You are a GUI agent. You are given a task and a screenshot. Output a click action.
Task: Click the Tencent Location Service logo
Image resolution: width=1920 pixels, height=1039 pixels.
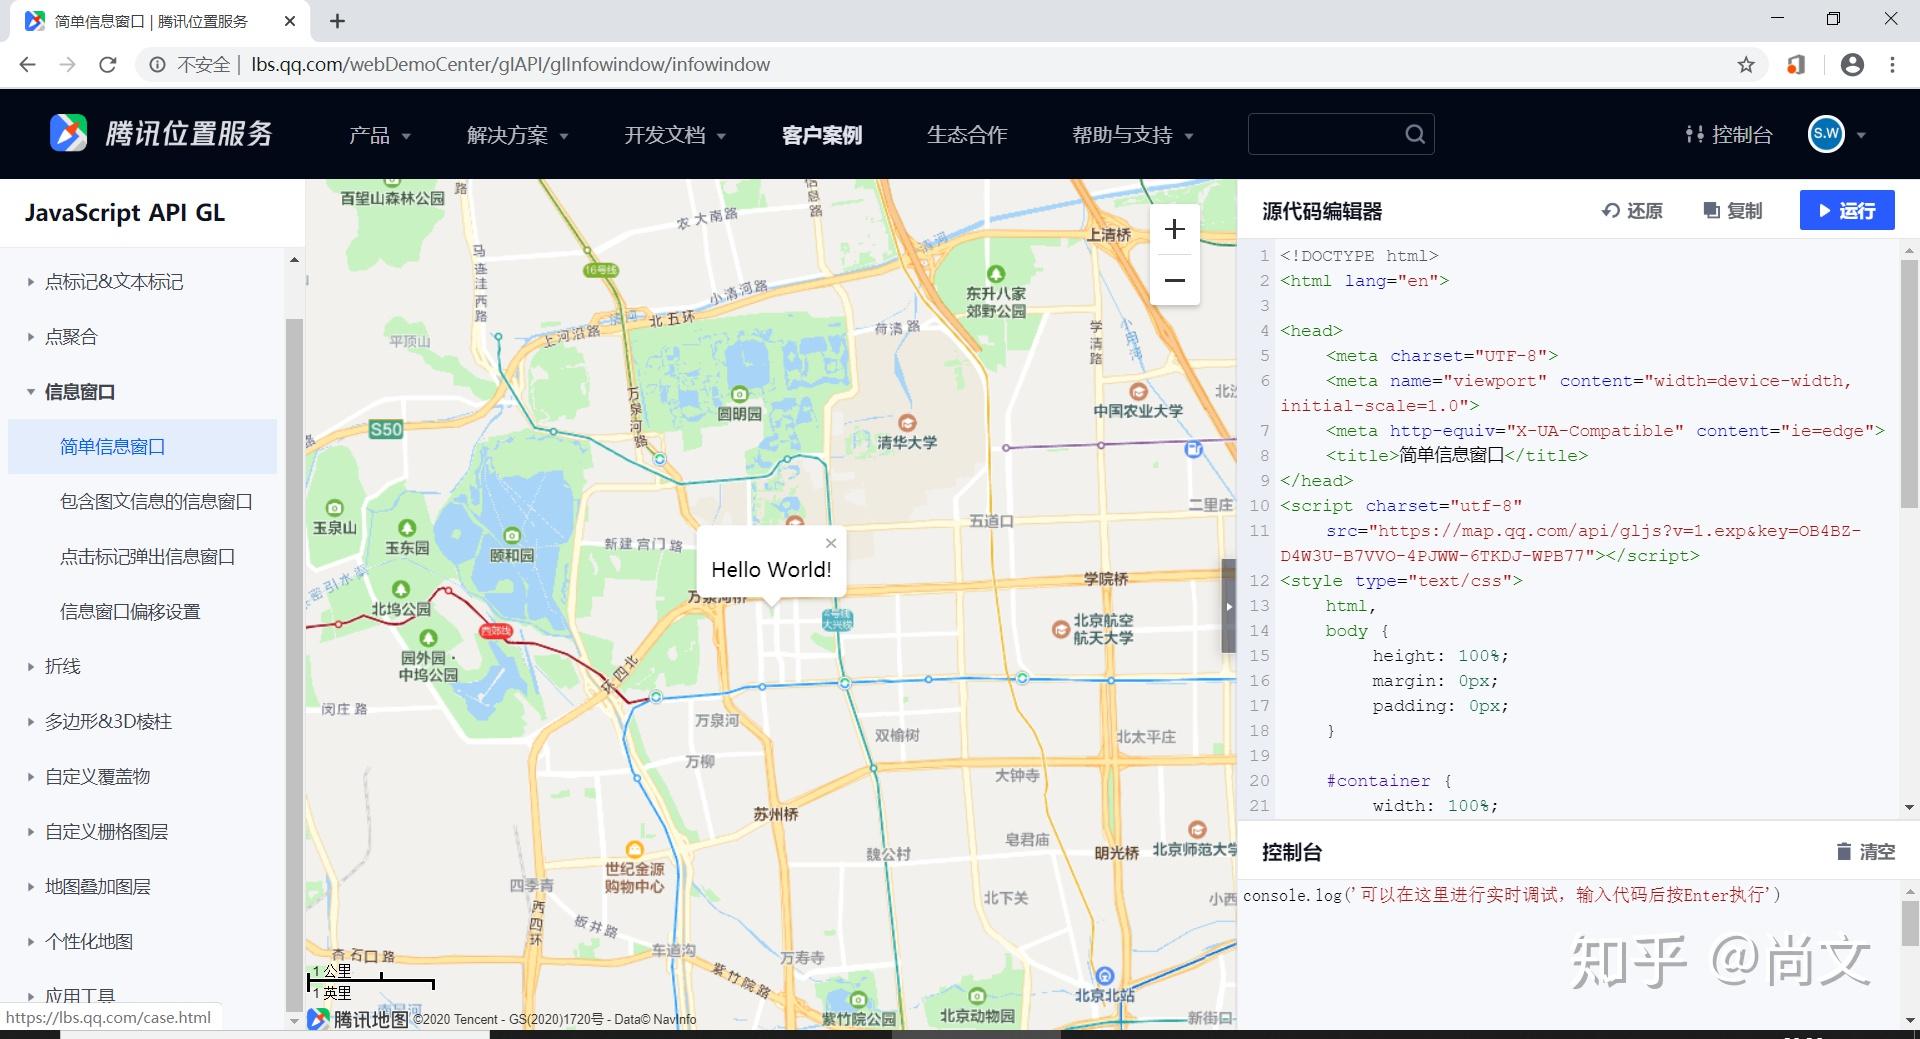tap(161, 133)
